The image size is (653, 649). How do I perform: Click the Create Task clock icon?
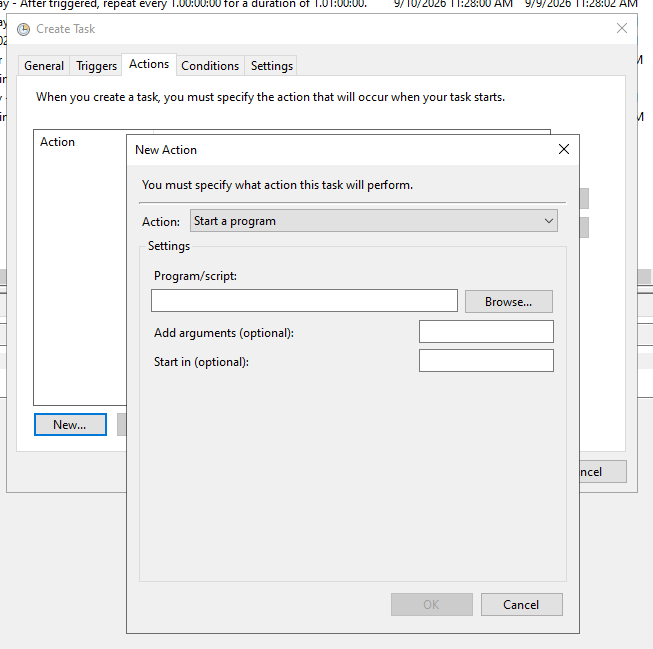pyautogui.click(x=23, y=29)
